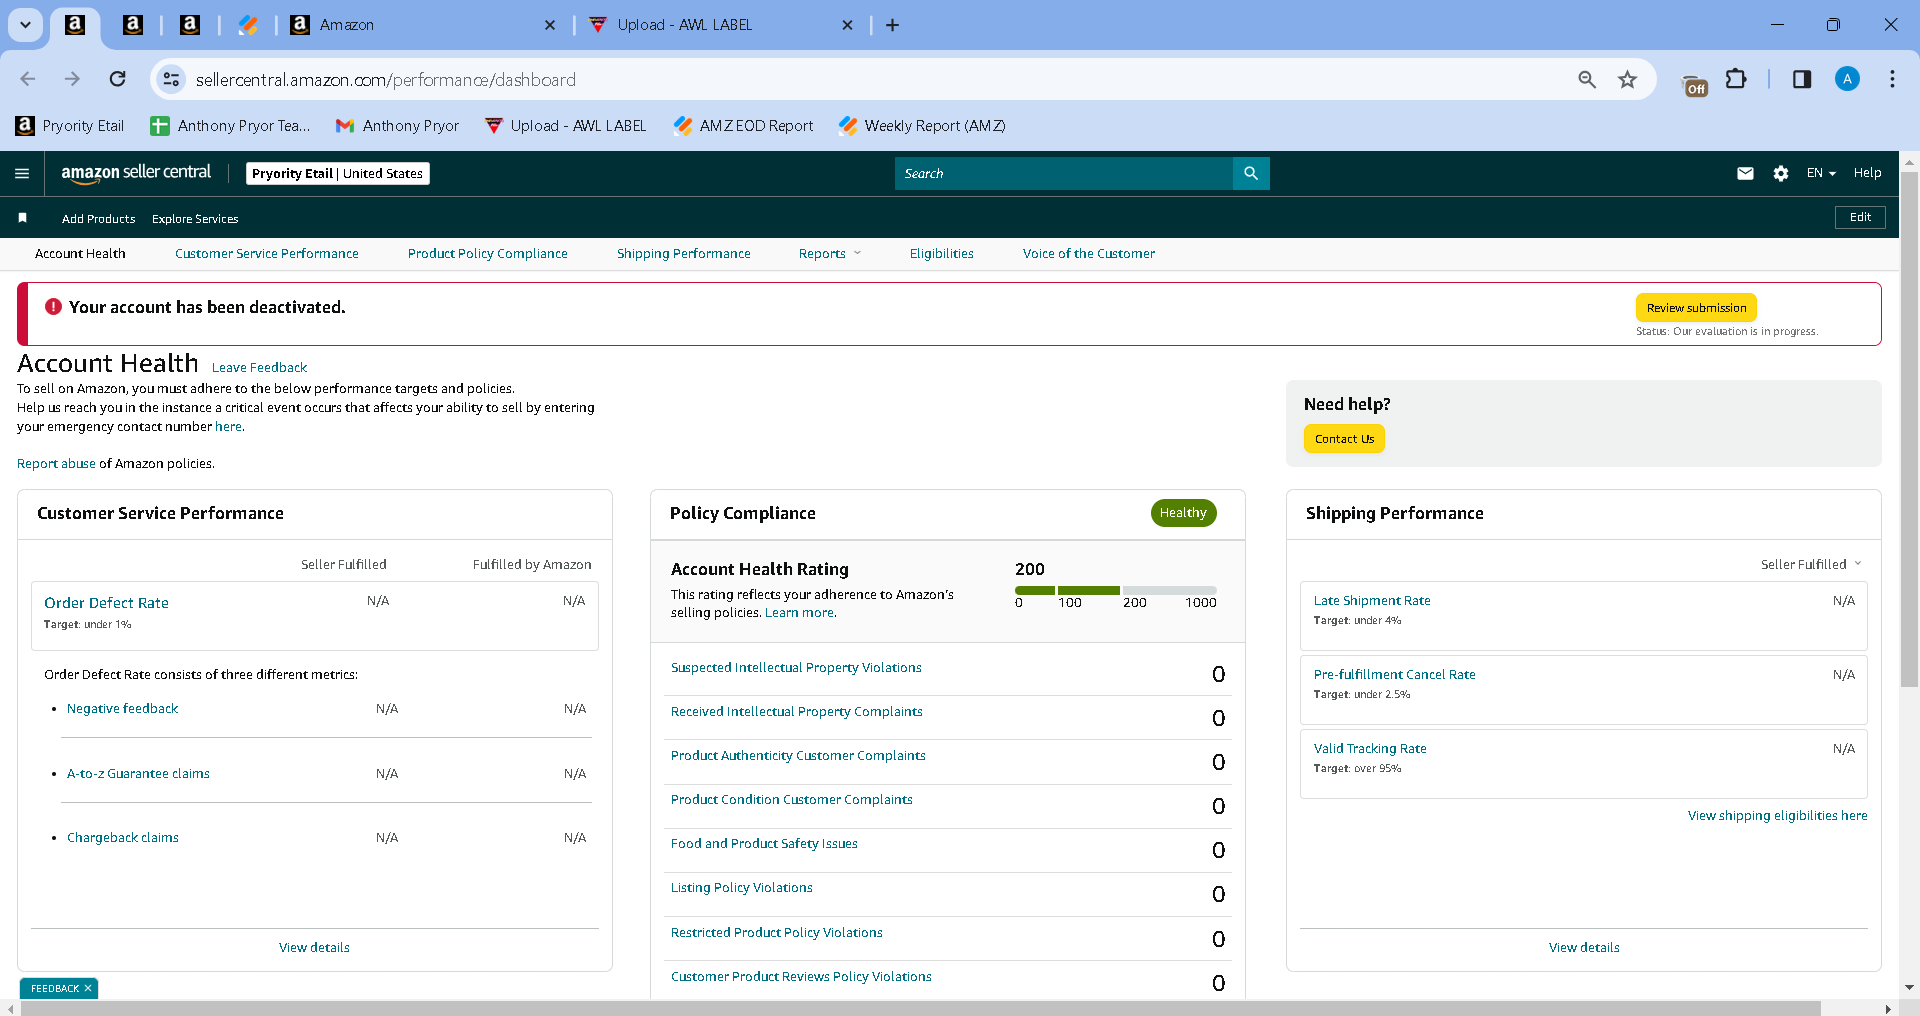Viewport: 1920px width, 1016px height.
Task: Bookmark this page with the star
Action: coord(1627,79)
